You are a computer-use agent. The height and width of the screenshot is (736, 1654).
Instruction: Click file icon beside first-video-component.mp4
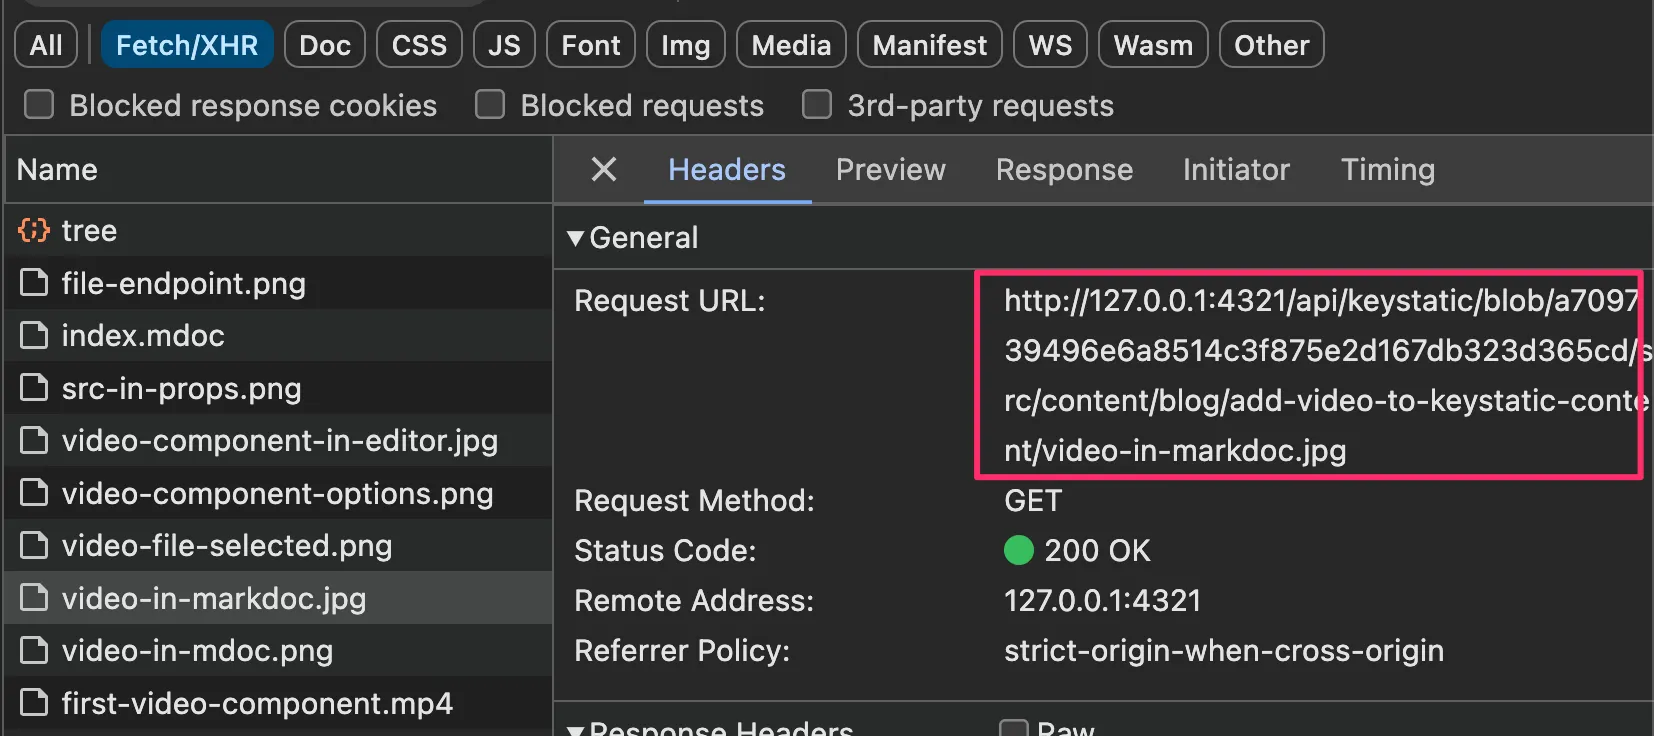point(34,704)
